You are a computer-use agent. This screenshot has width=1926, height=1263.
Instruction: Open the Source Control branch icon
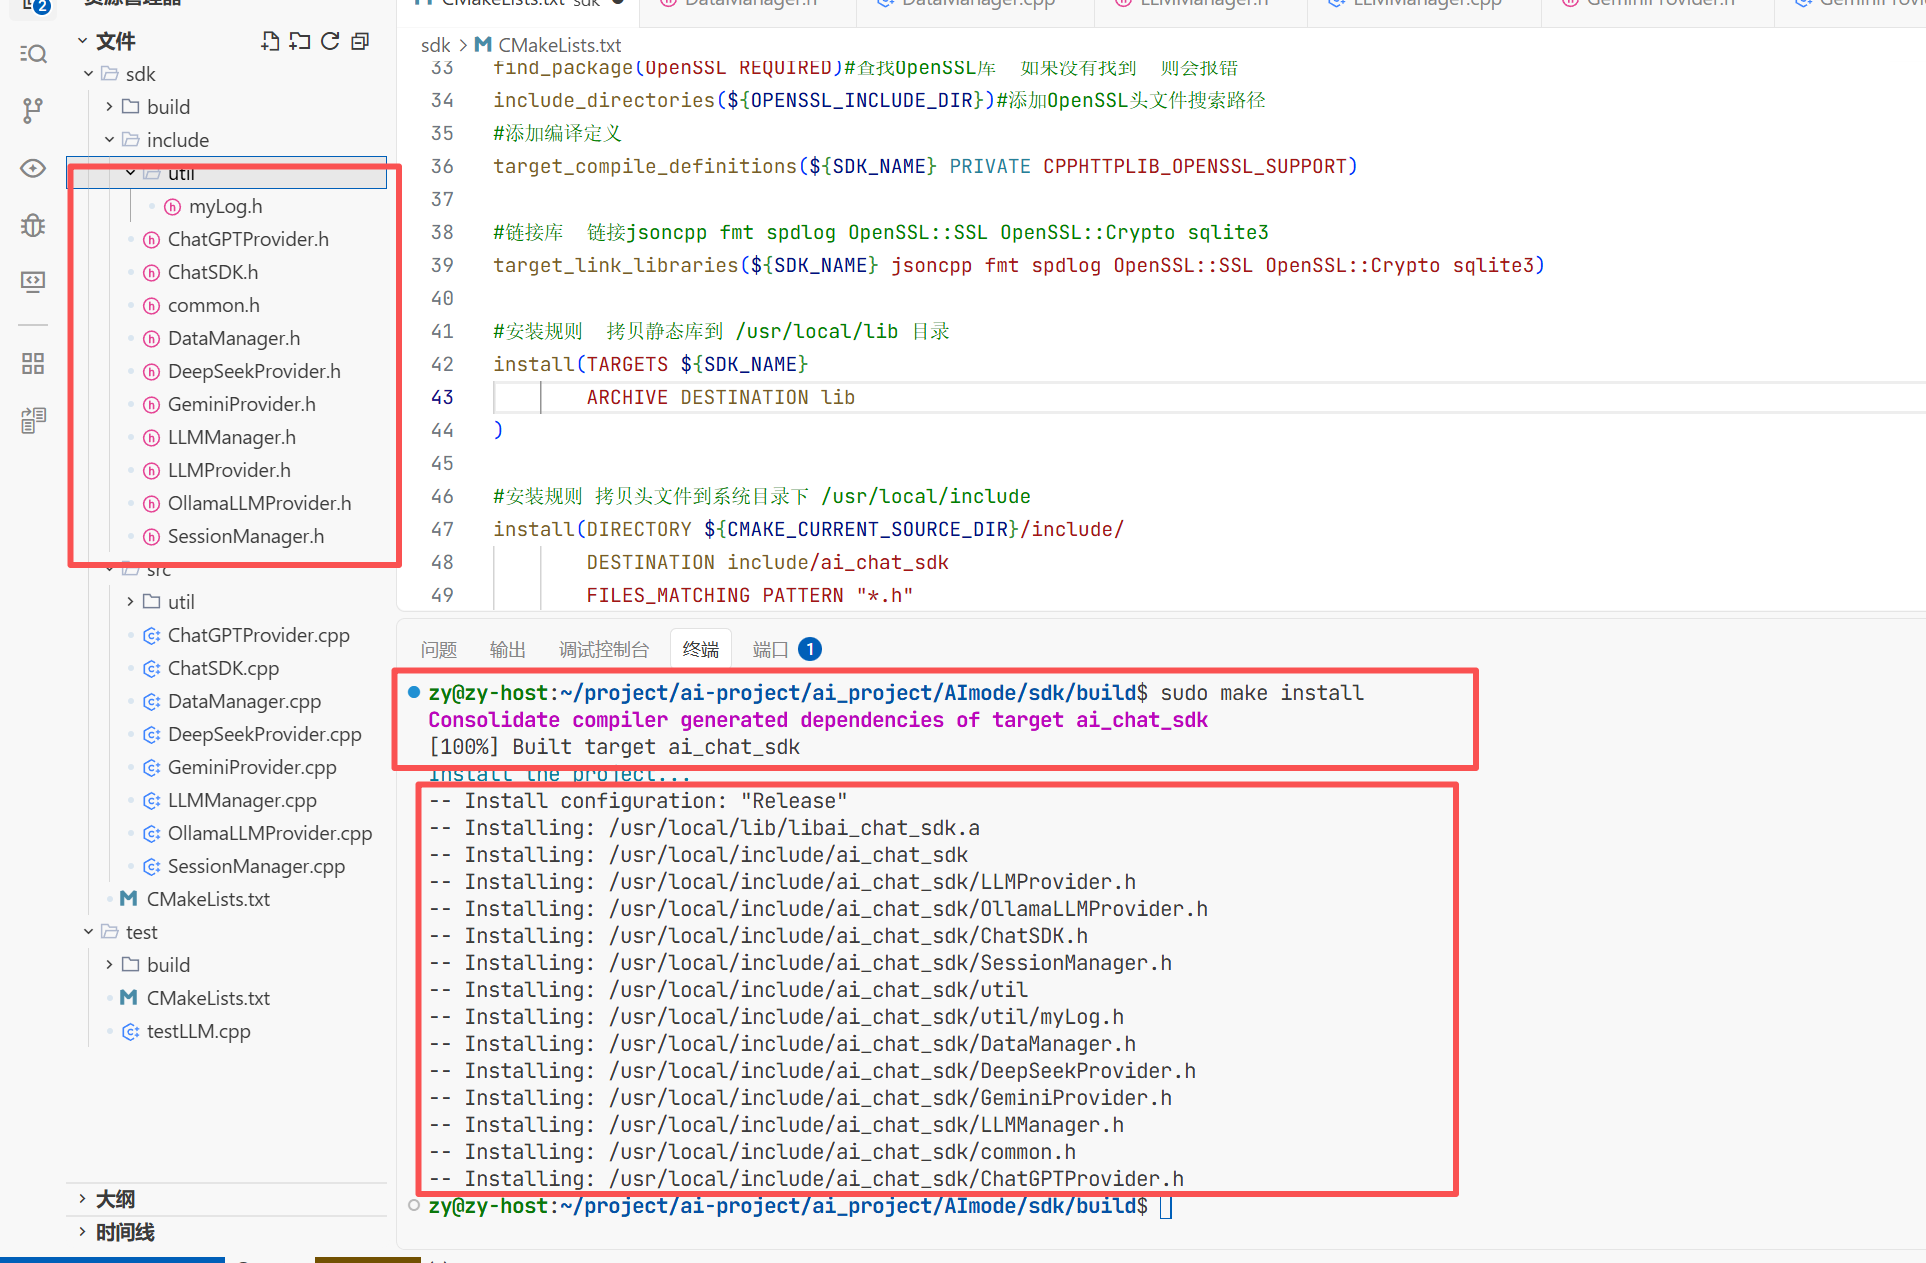click(x=33, y=110)
